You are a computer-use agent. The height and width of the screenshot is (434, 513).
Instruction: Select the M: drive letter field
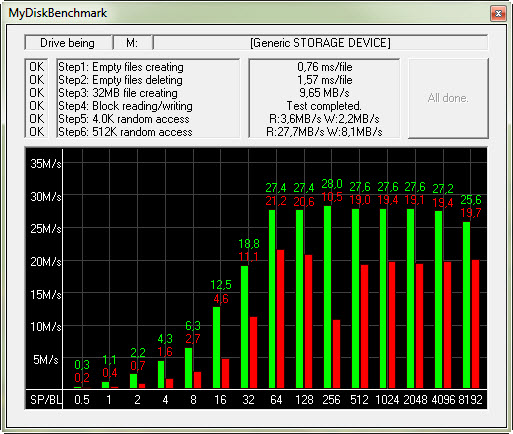133,43
